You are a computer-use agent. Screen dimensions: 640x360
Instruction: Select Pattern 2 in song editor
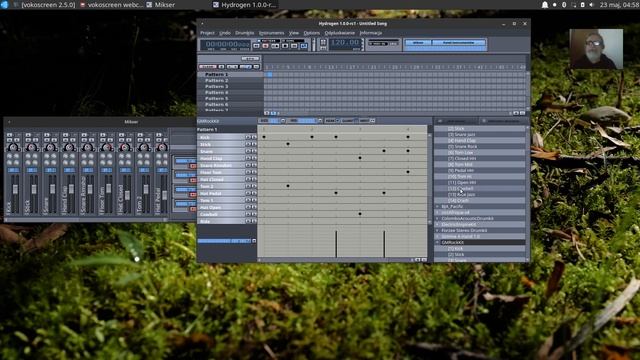click(216, 80)
